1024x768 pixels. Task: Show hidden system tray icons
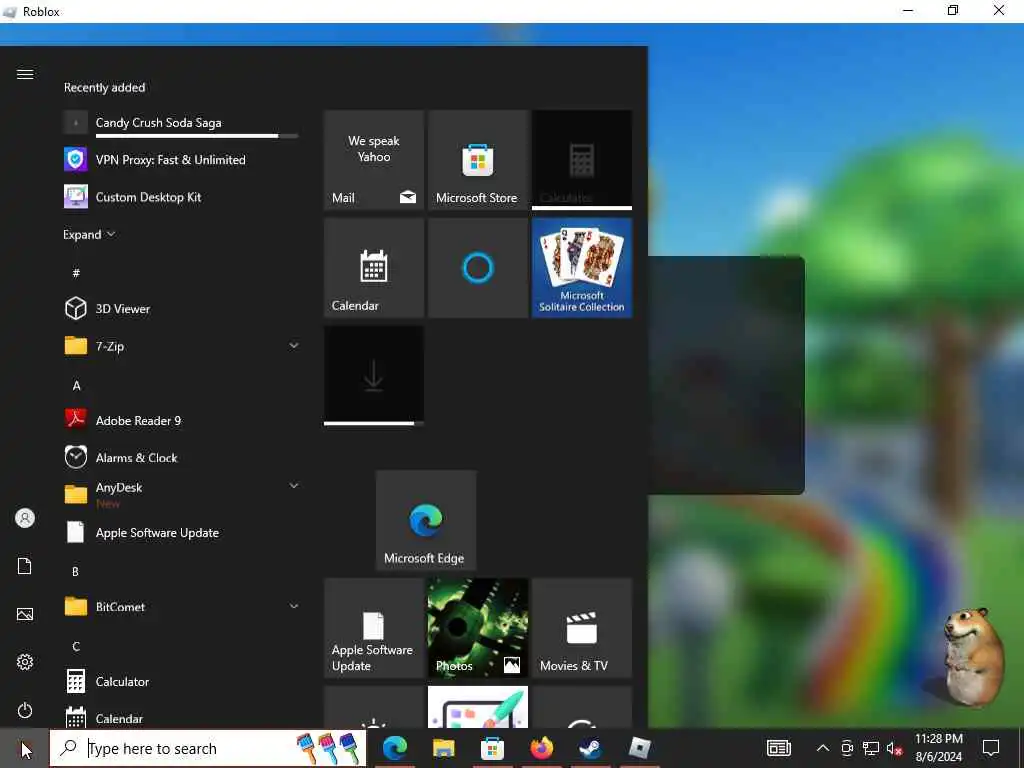pyautogui.click(x=823, y=748)
